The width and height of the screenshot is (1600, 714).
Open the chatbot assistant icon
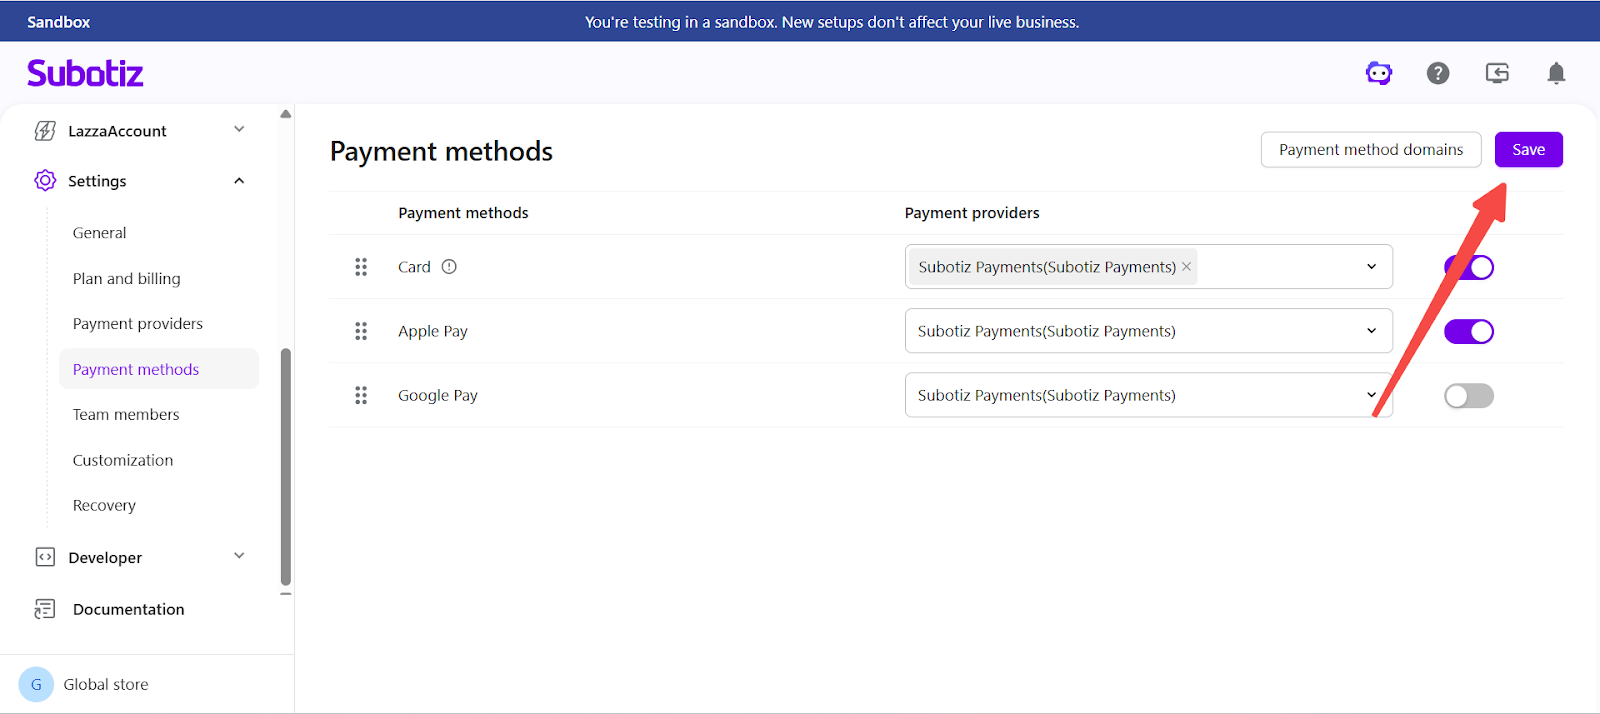click(1379, 73)
